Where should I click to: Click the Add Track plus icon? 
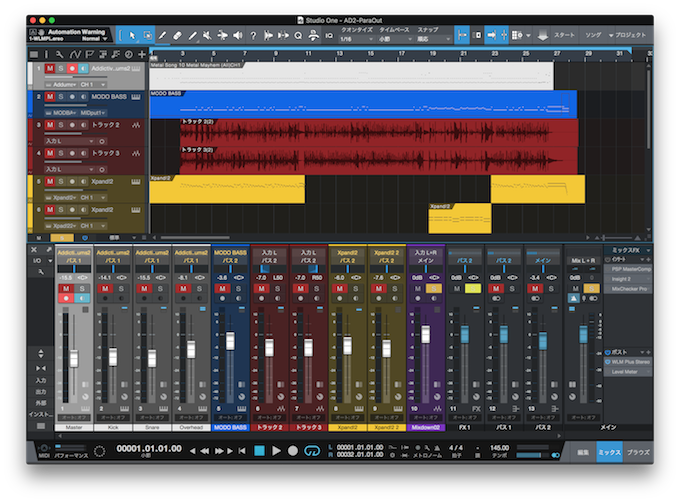click(142, 54)
